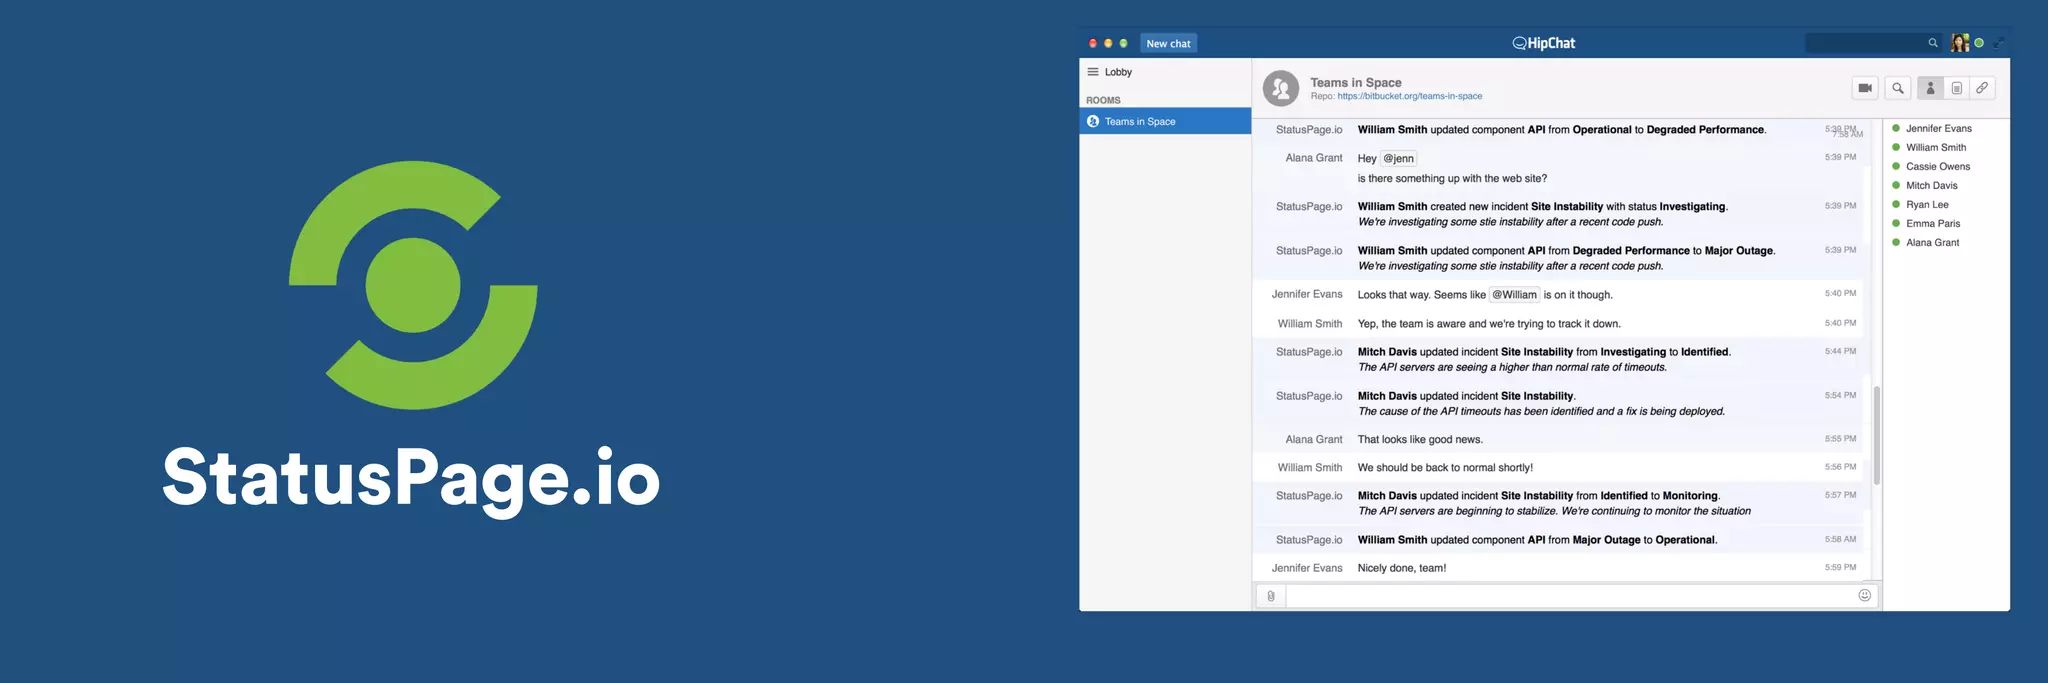Click the user avatar in the title bar
2048x683 pixels.
click(1960, 43)
